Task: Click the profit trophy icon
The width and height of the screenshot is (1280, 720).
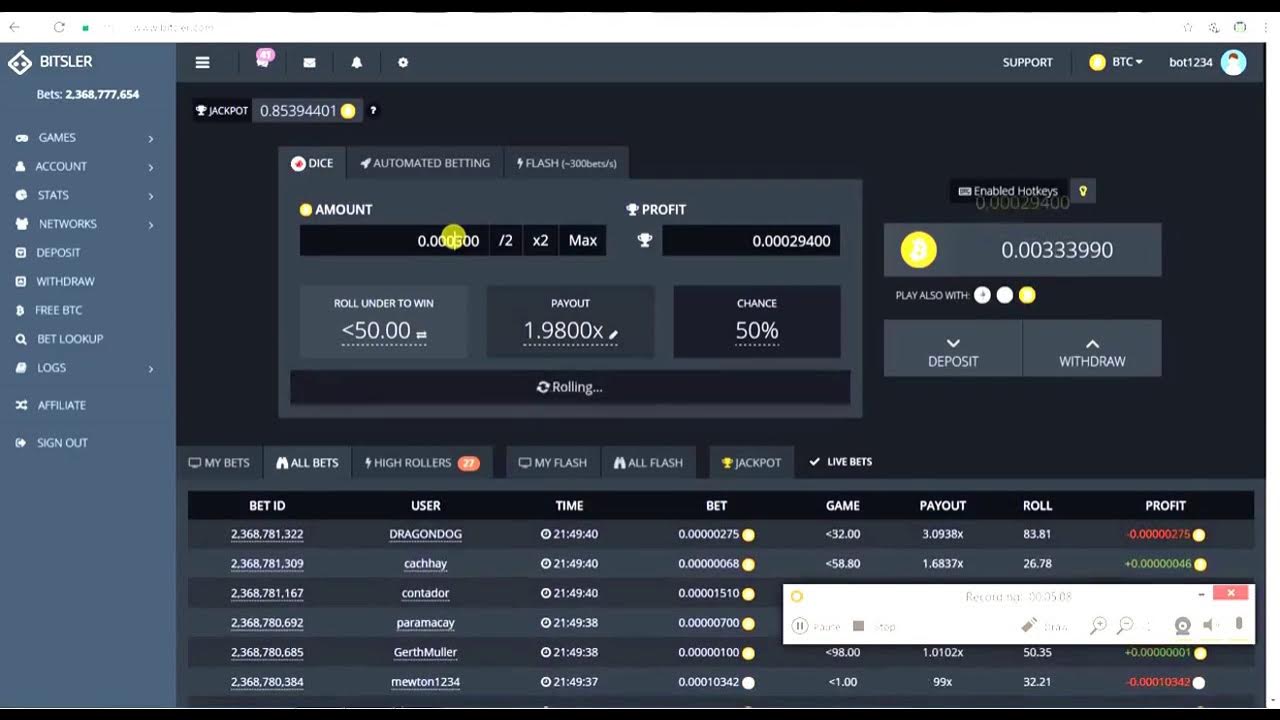Action: point(645,240)
